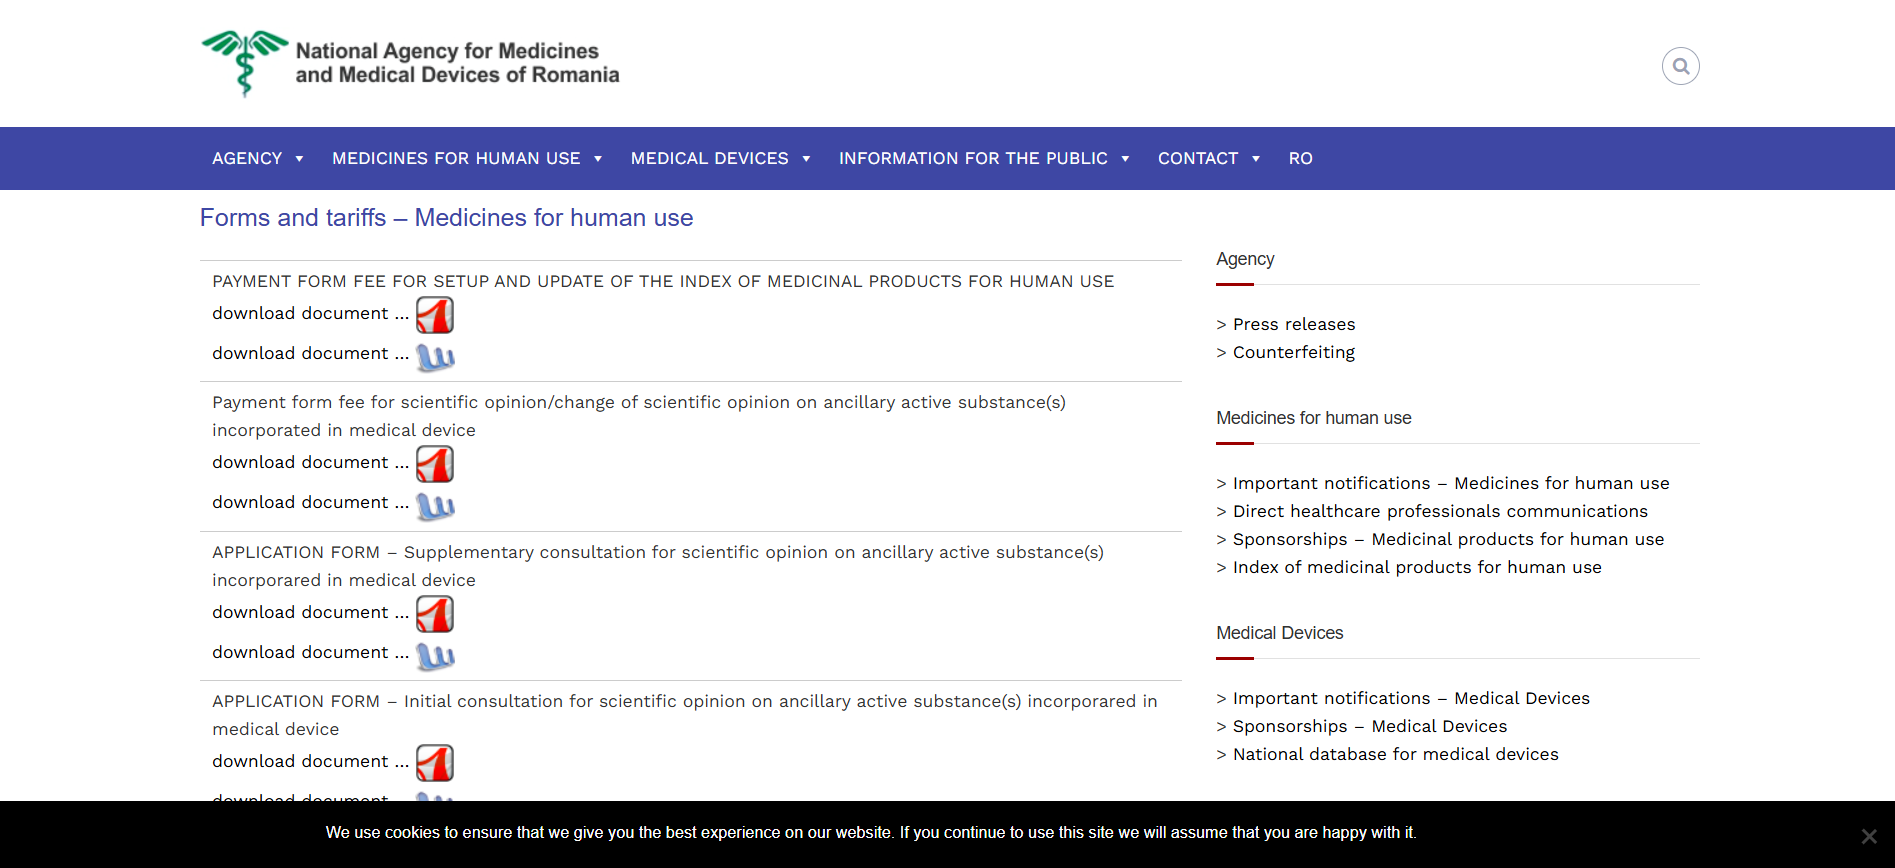Download PDF for Initial consultation application form
Image resolution: width=1895 pixels, height=868 pixels.
[x=435, y=763]
